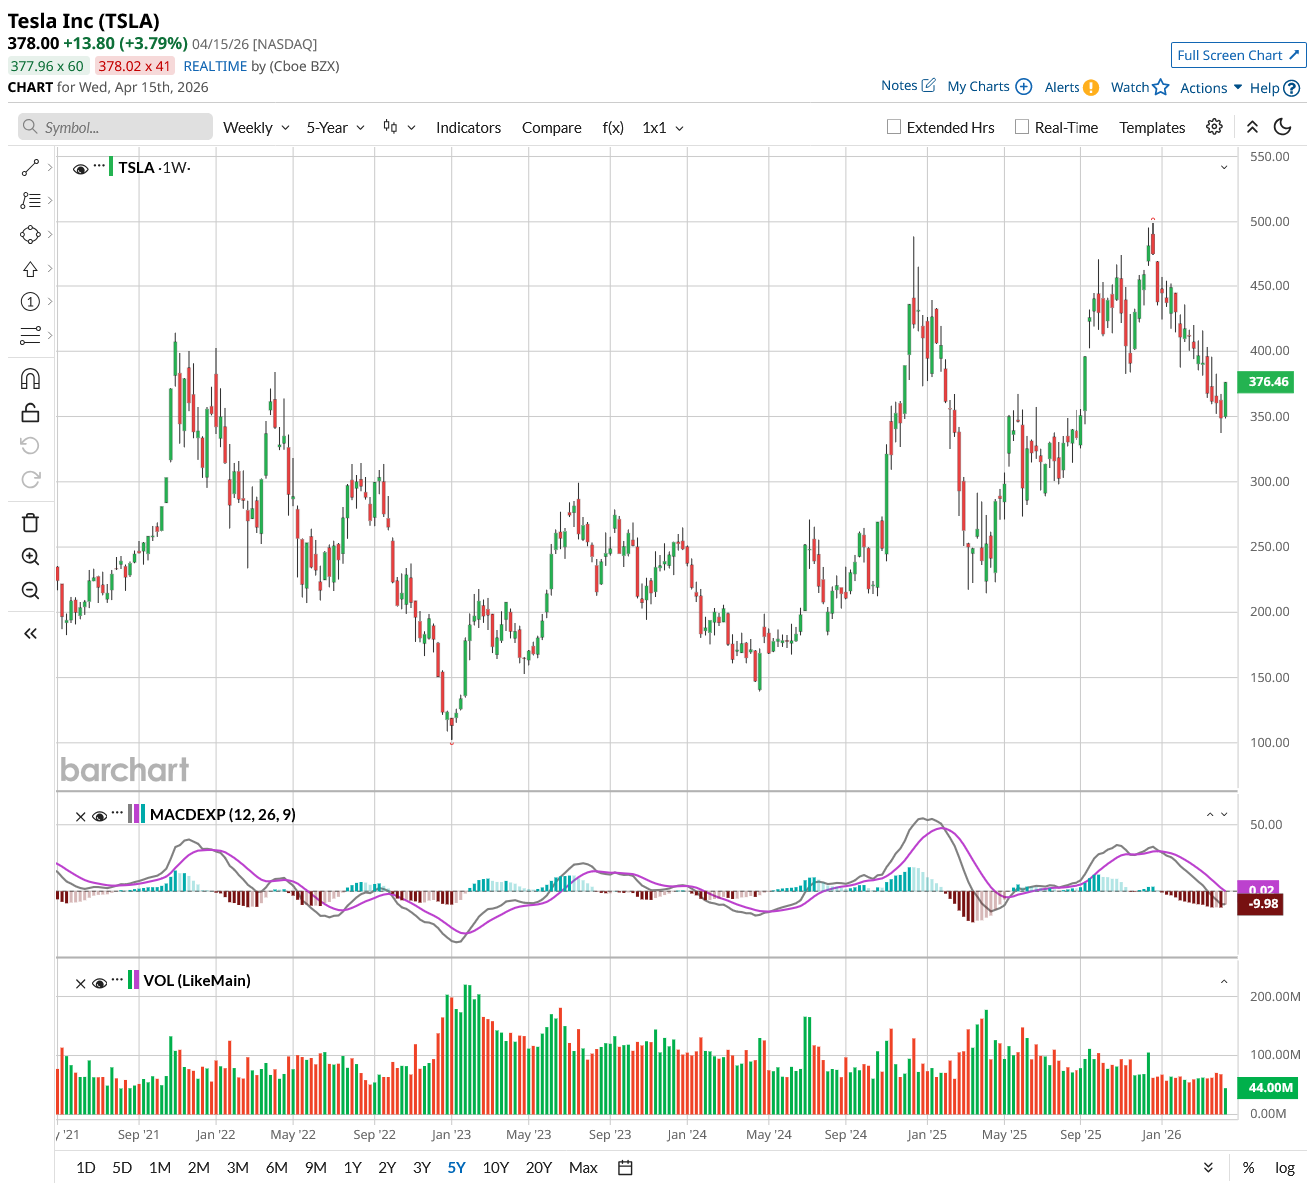Screen dimensions: 1308x1184
Task: Hide the MACDEXP indicator via eye icon
Action: tap(99, 816)
